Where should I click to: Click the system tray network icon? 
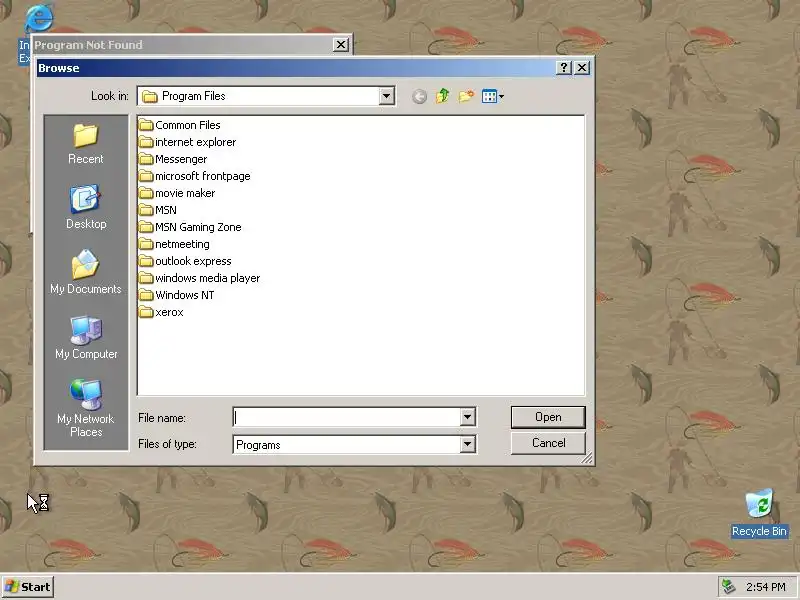(x=728, y=587)
